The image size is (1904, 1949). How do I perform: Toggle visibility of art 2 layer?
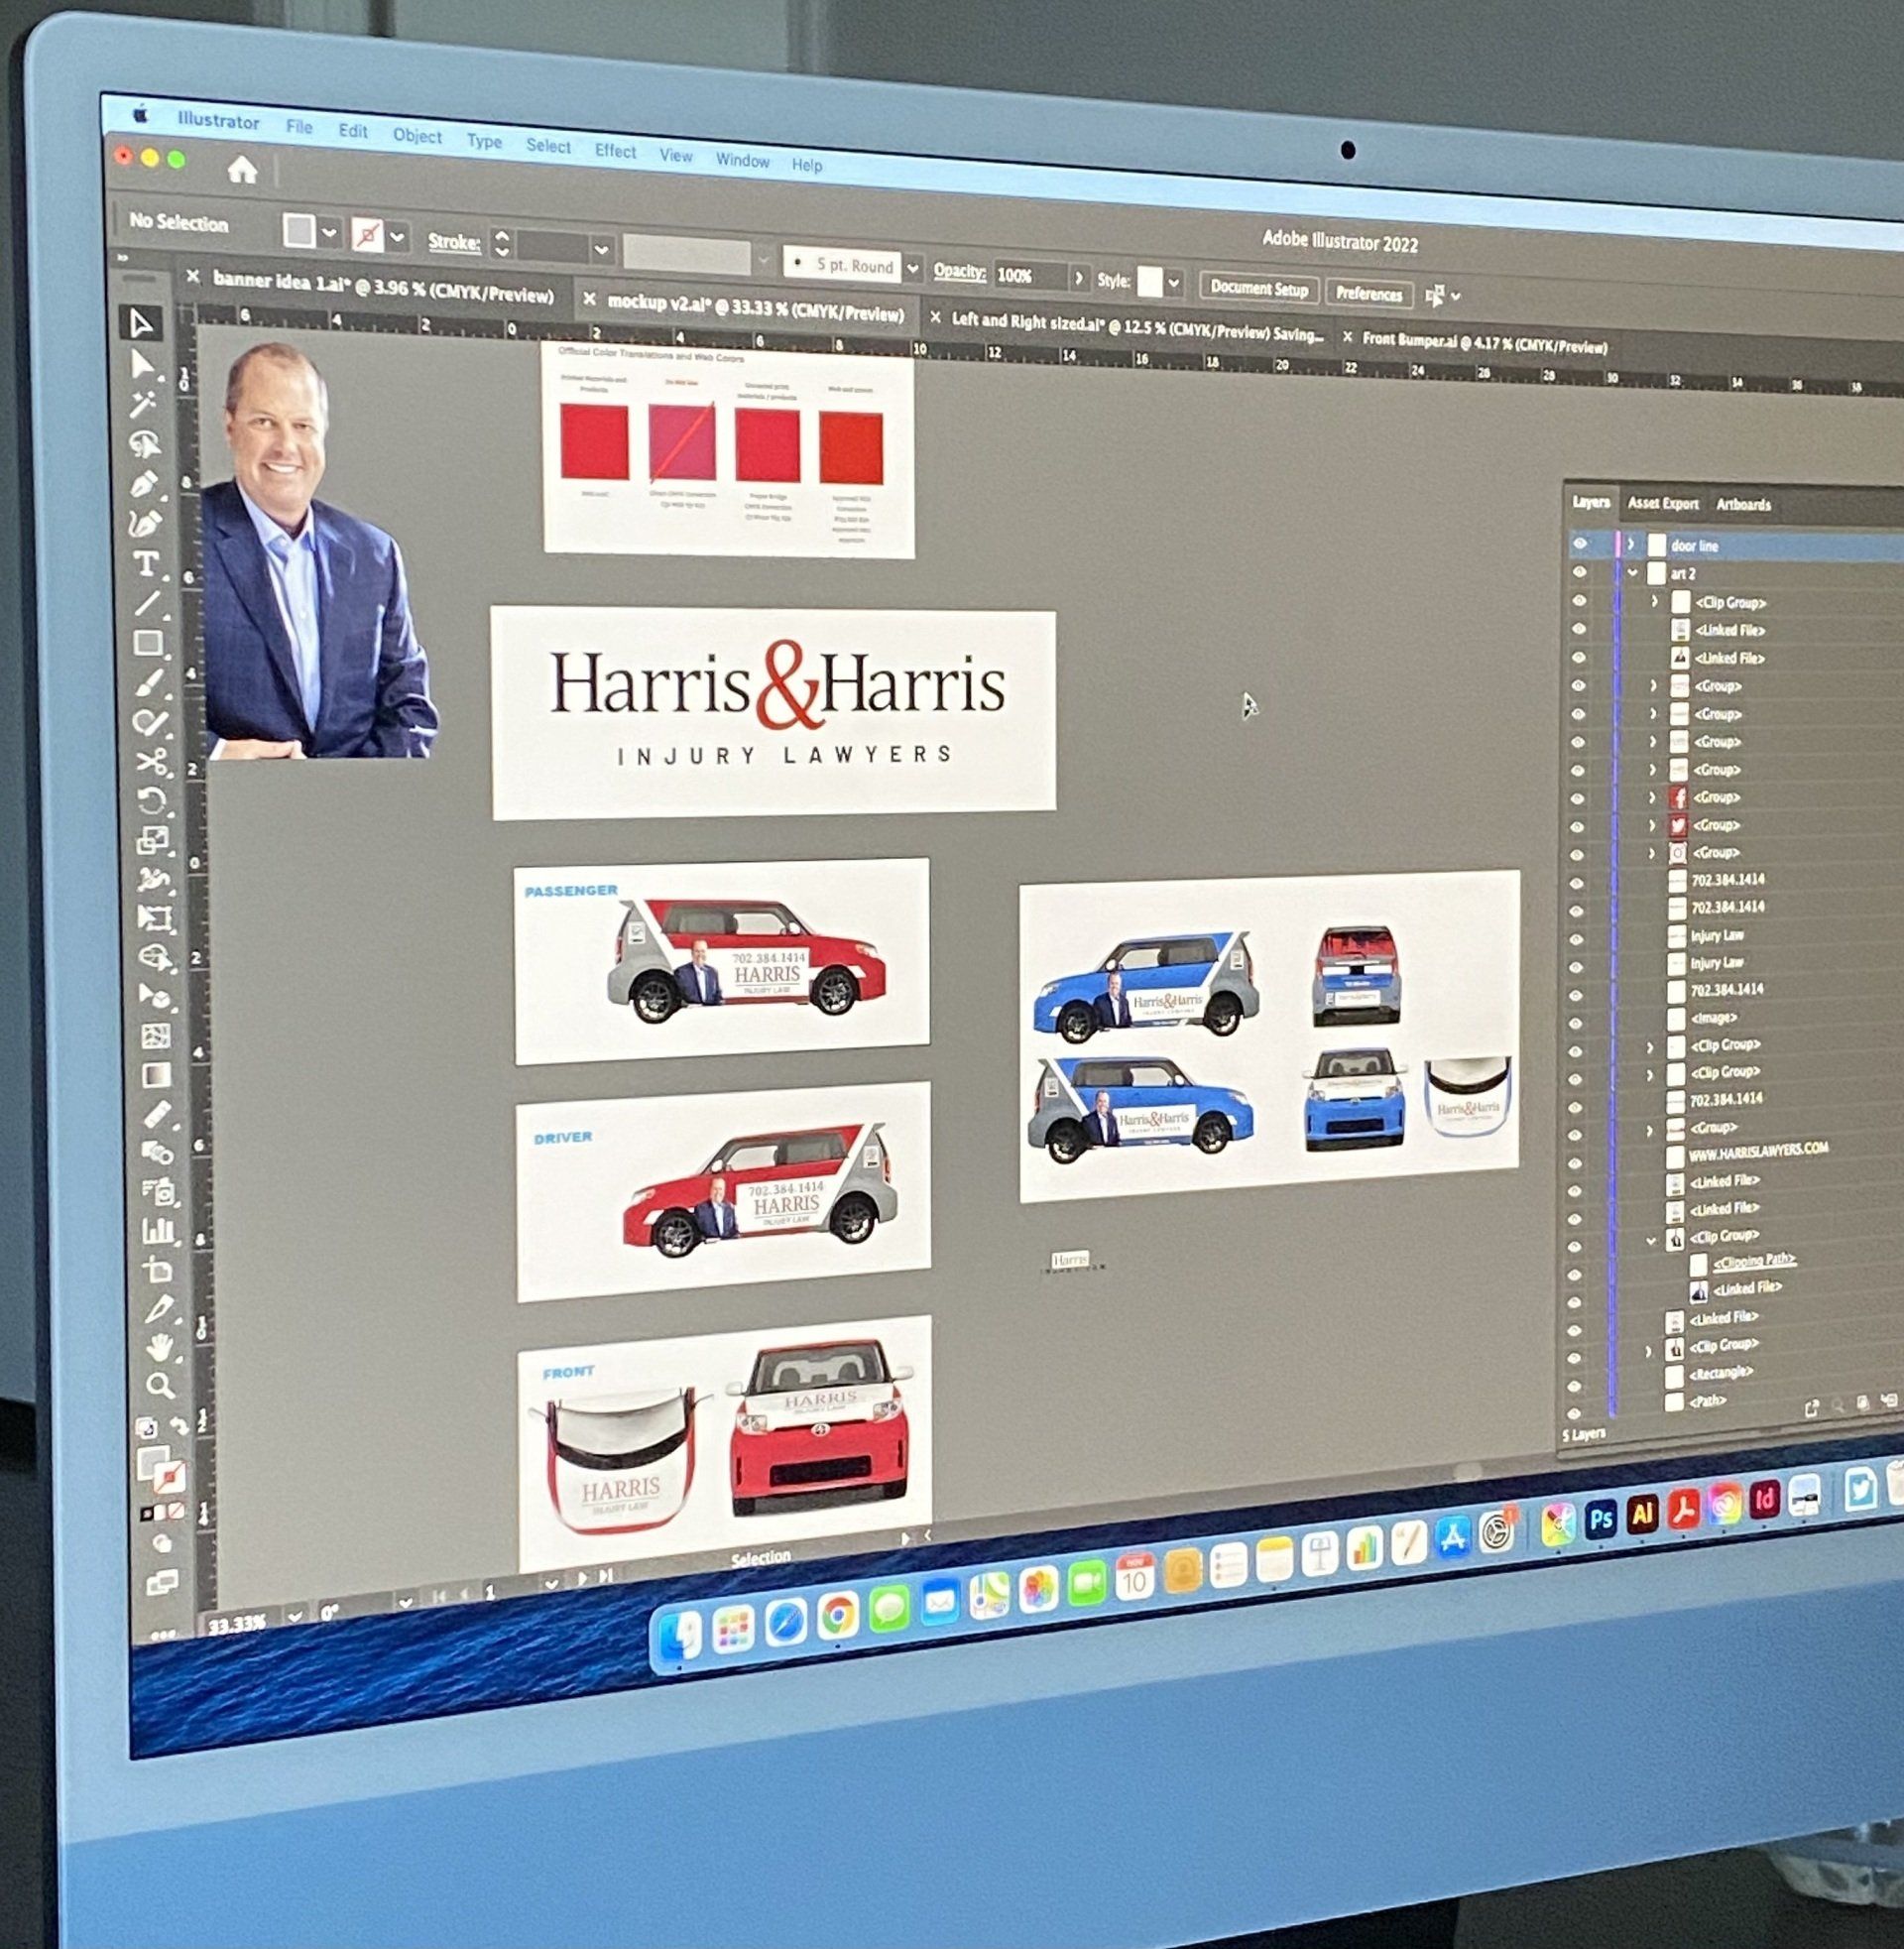coord(1580,572)
